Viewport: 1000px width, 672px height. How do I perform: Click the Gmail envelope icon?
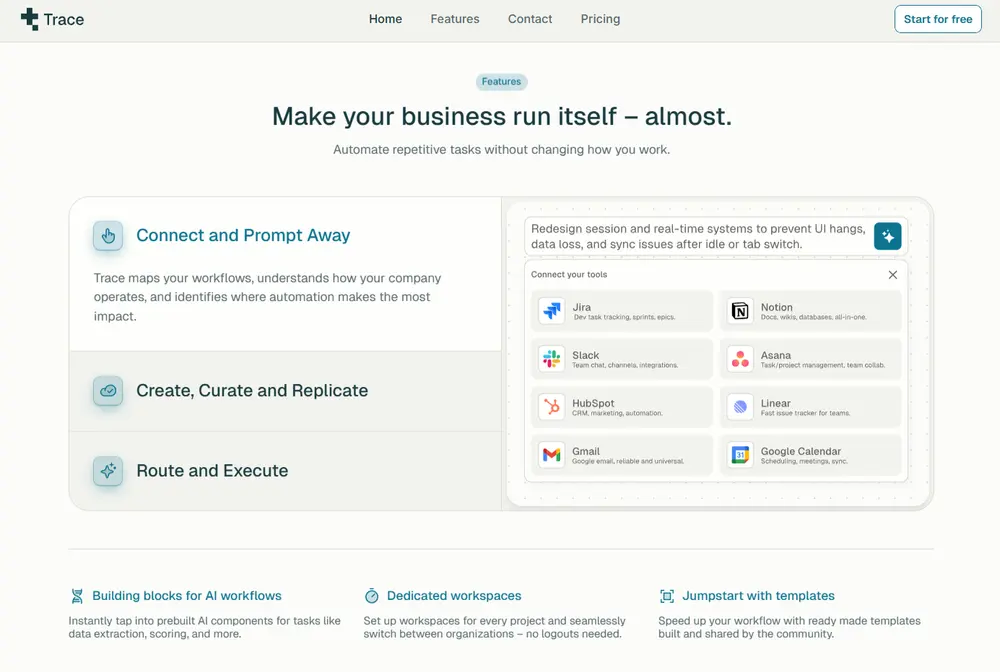[x=551, y=455]
